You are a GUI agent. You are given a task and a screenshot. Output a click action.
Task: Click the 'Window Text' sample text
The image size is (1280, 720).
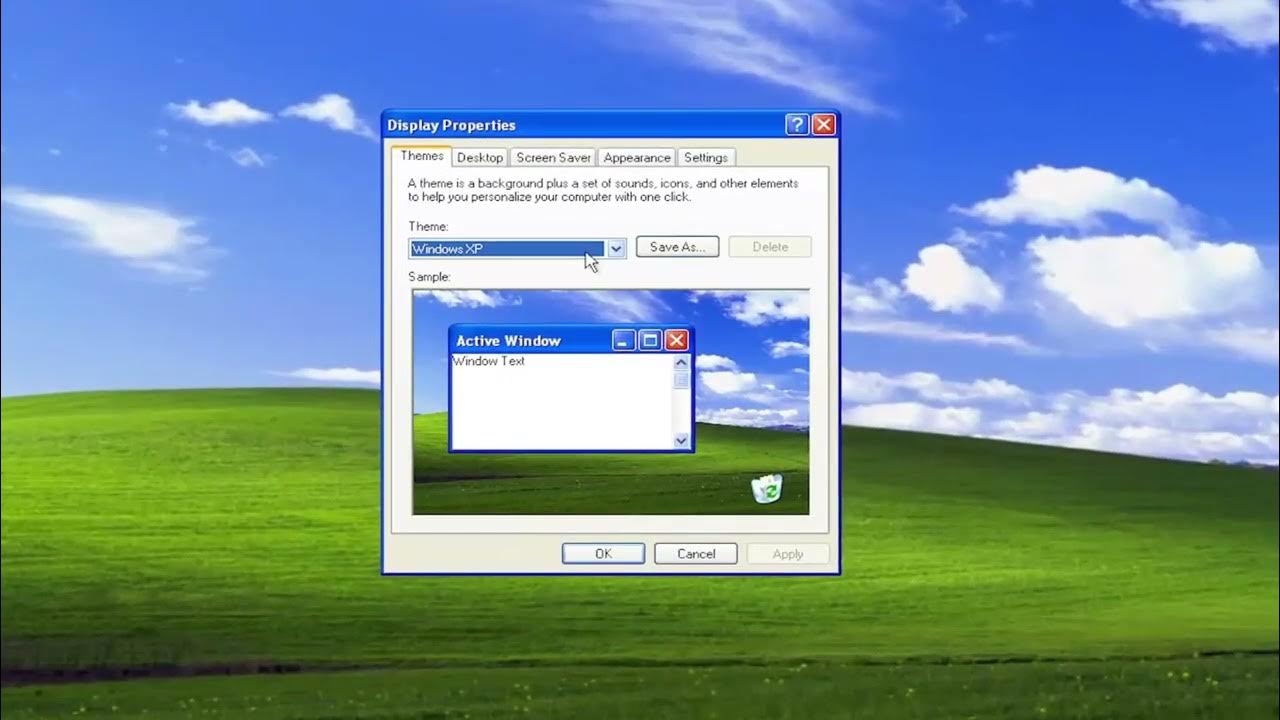[x=489, y=361]
